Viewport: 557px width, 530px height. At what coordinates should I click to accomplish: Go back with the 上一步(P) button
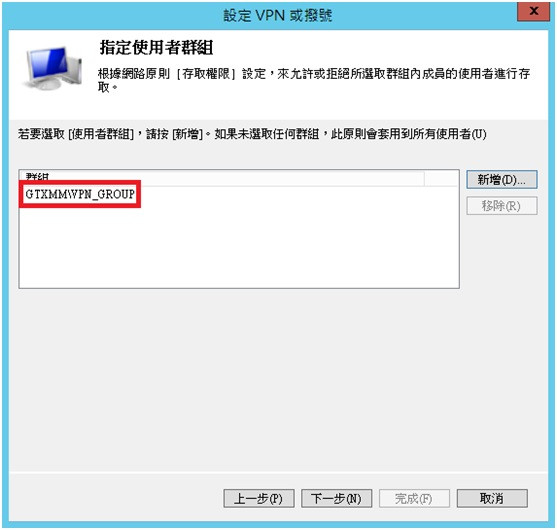pos(259,499)
